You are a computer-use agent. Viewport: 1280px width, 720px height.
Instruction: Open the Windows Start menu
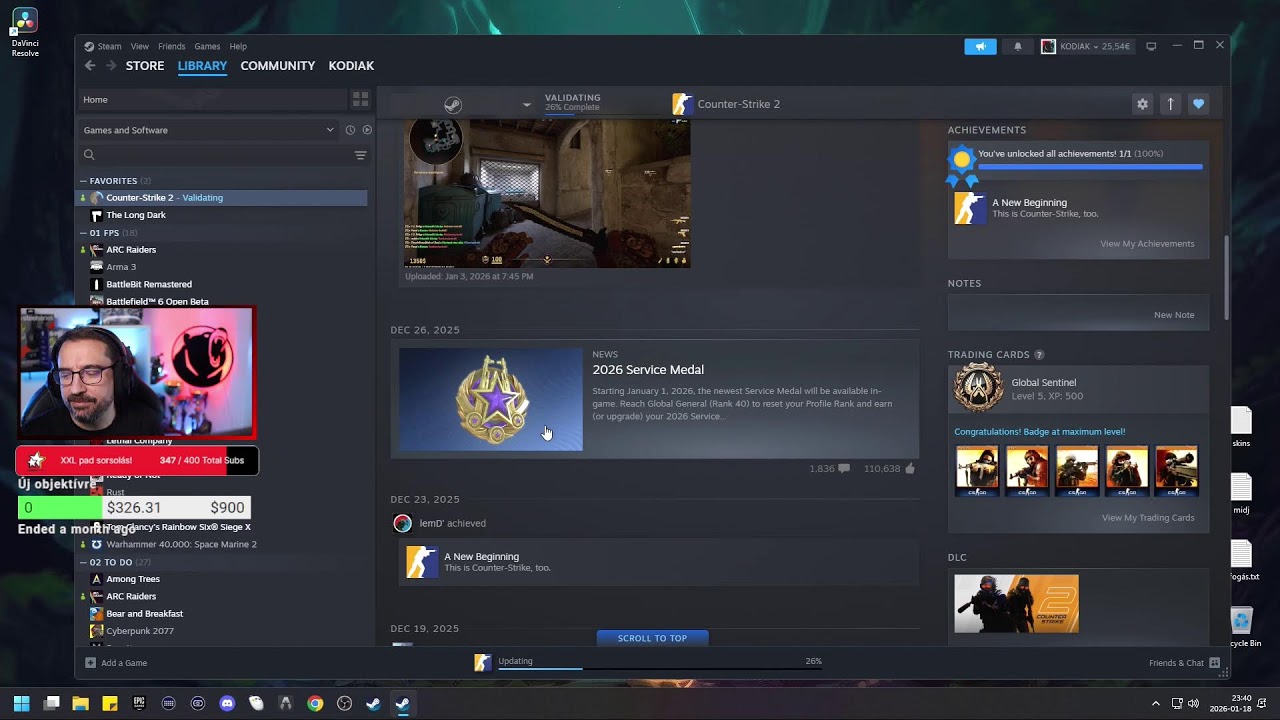(21, 703)
